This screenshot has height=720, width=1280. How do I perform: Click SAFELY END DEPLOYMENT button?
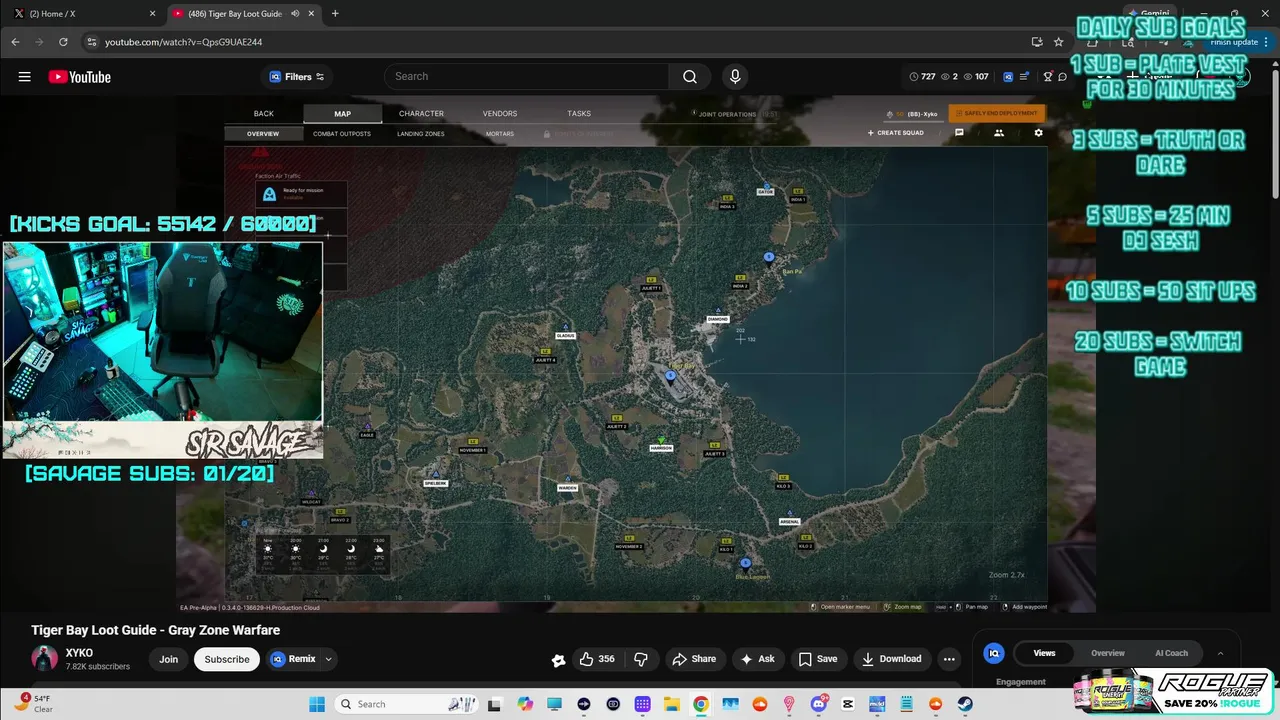point(997,114)
